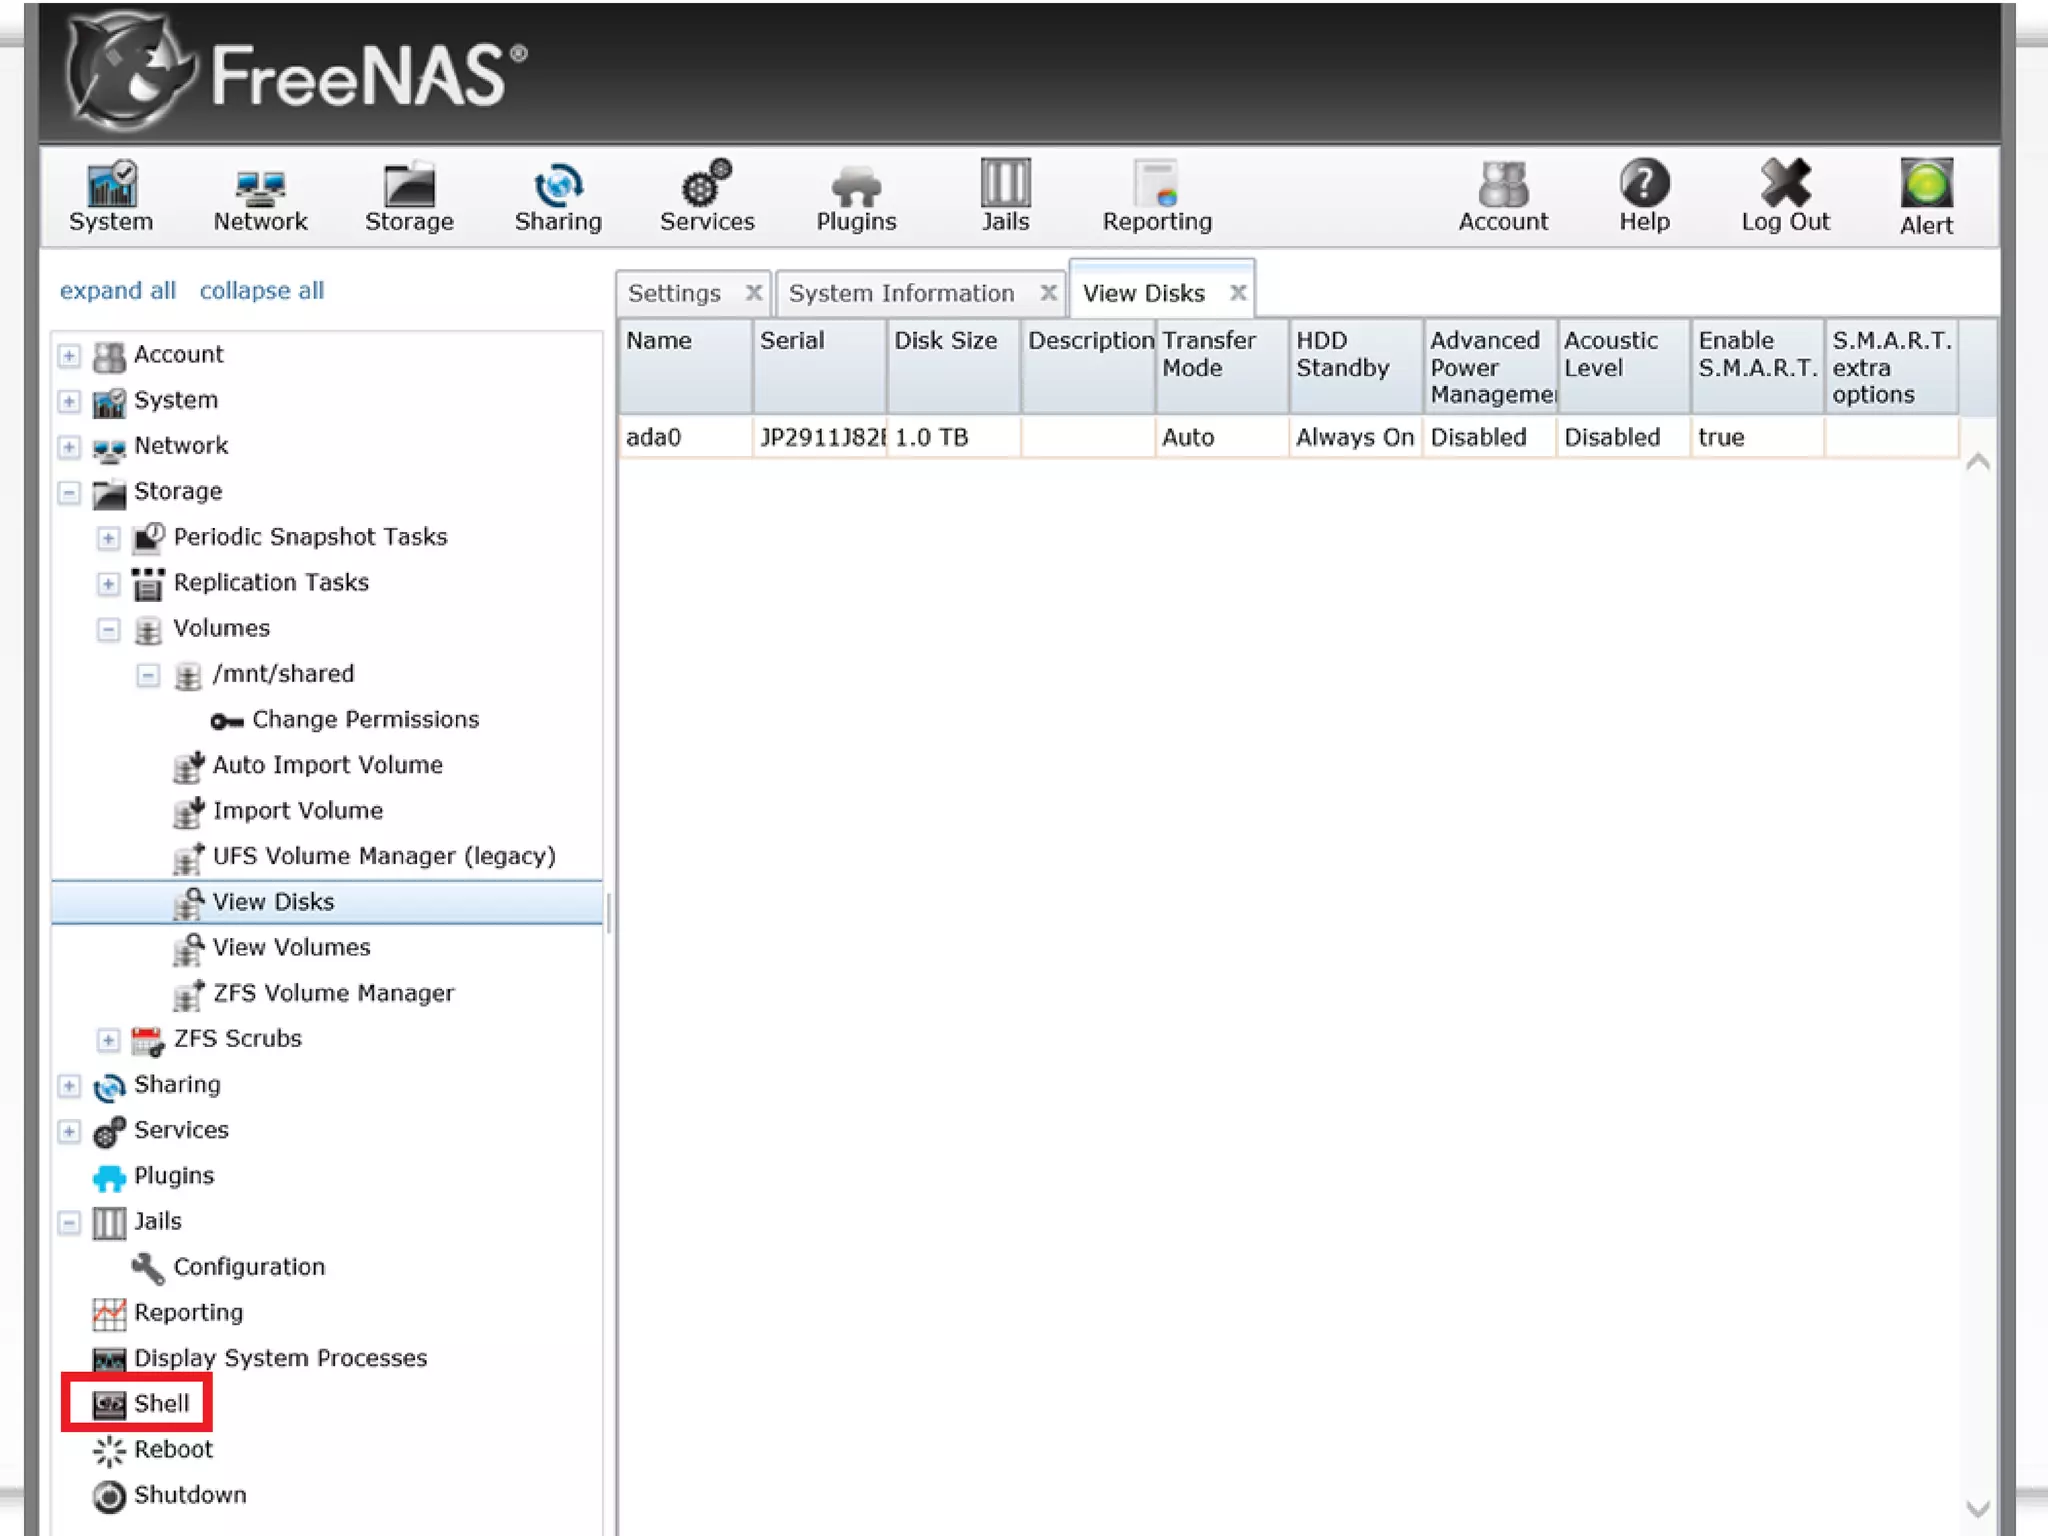Close the View Disks tab
Image resolution: width=2048 pixels, height=1536 pixels.
click(1238, 292)
